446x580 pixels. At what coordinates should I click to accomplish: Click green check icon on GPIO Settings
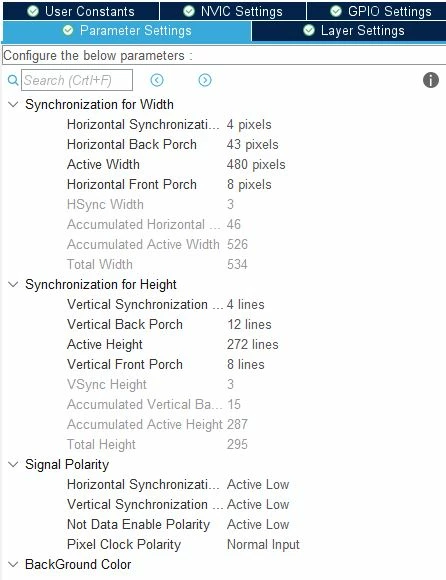tap(336, 11)
